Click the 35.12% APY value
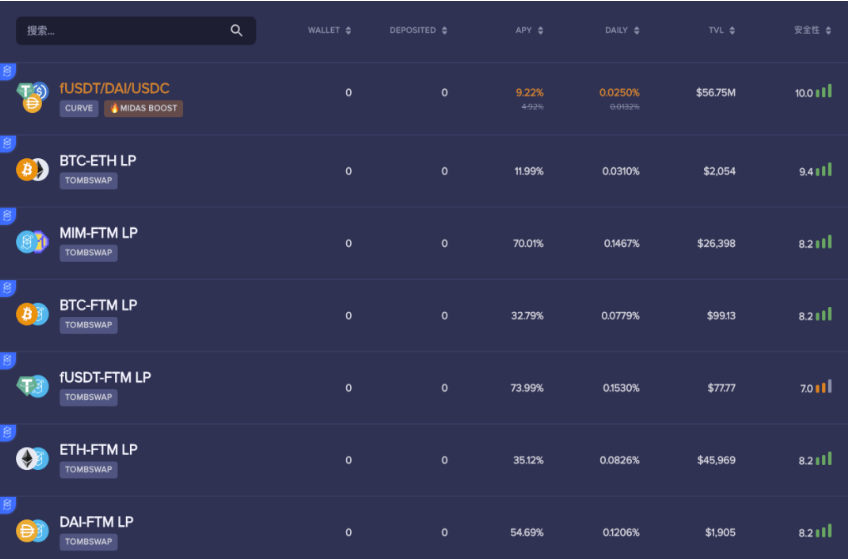848x559 pixels. click(x=528, y=460)
